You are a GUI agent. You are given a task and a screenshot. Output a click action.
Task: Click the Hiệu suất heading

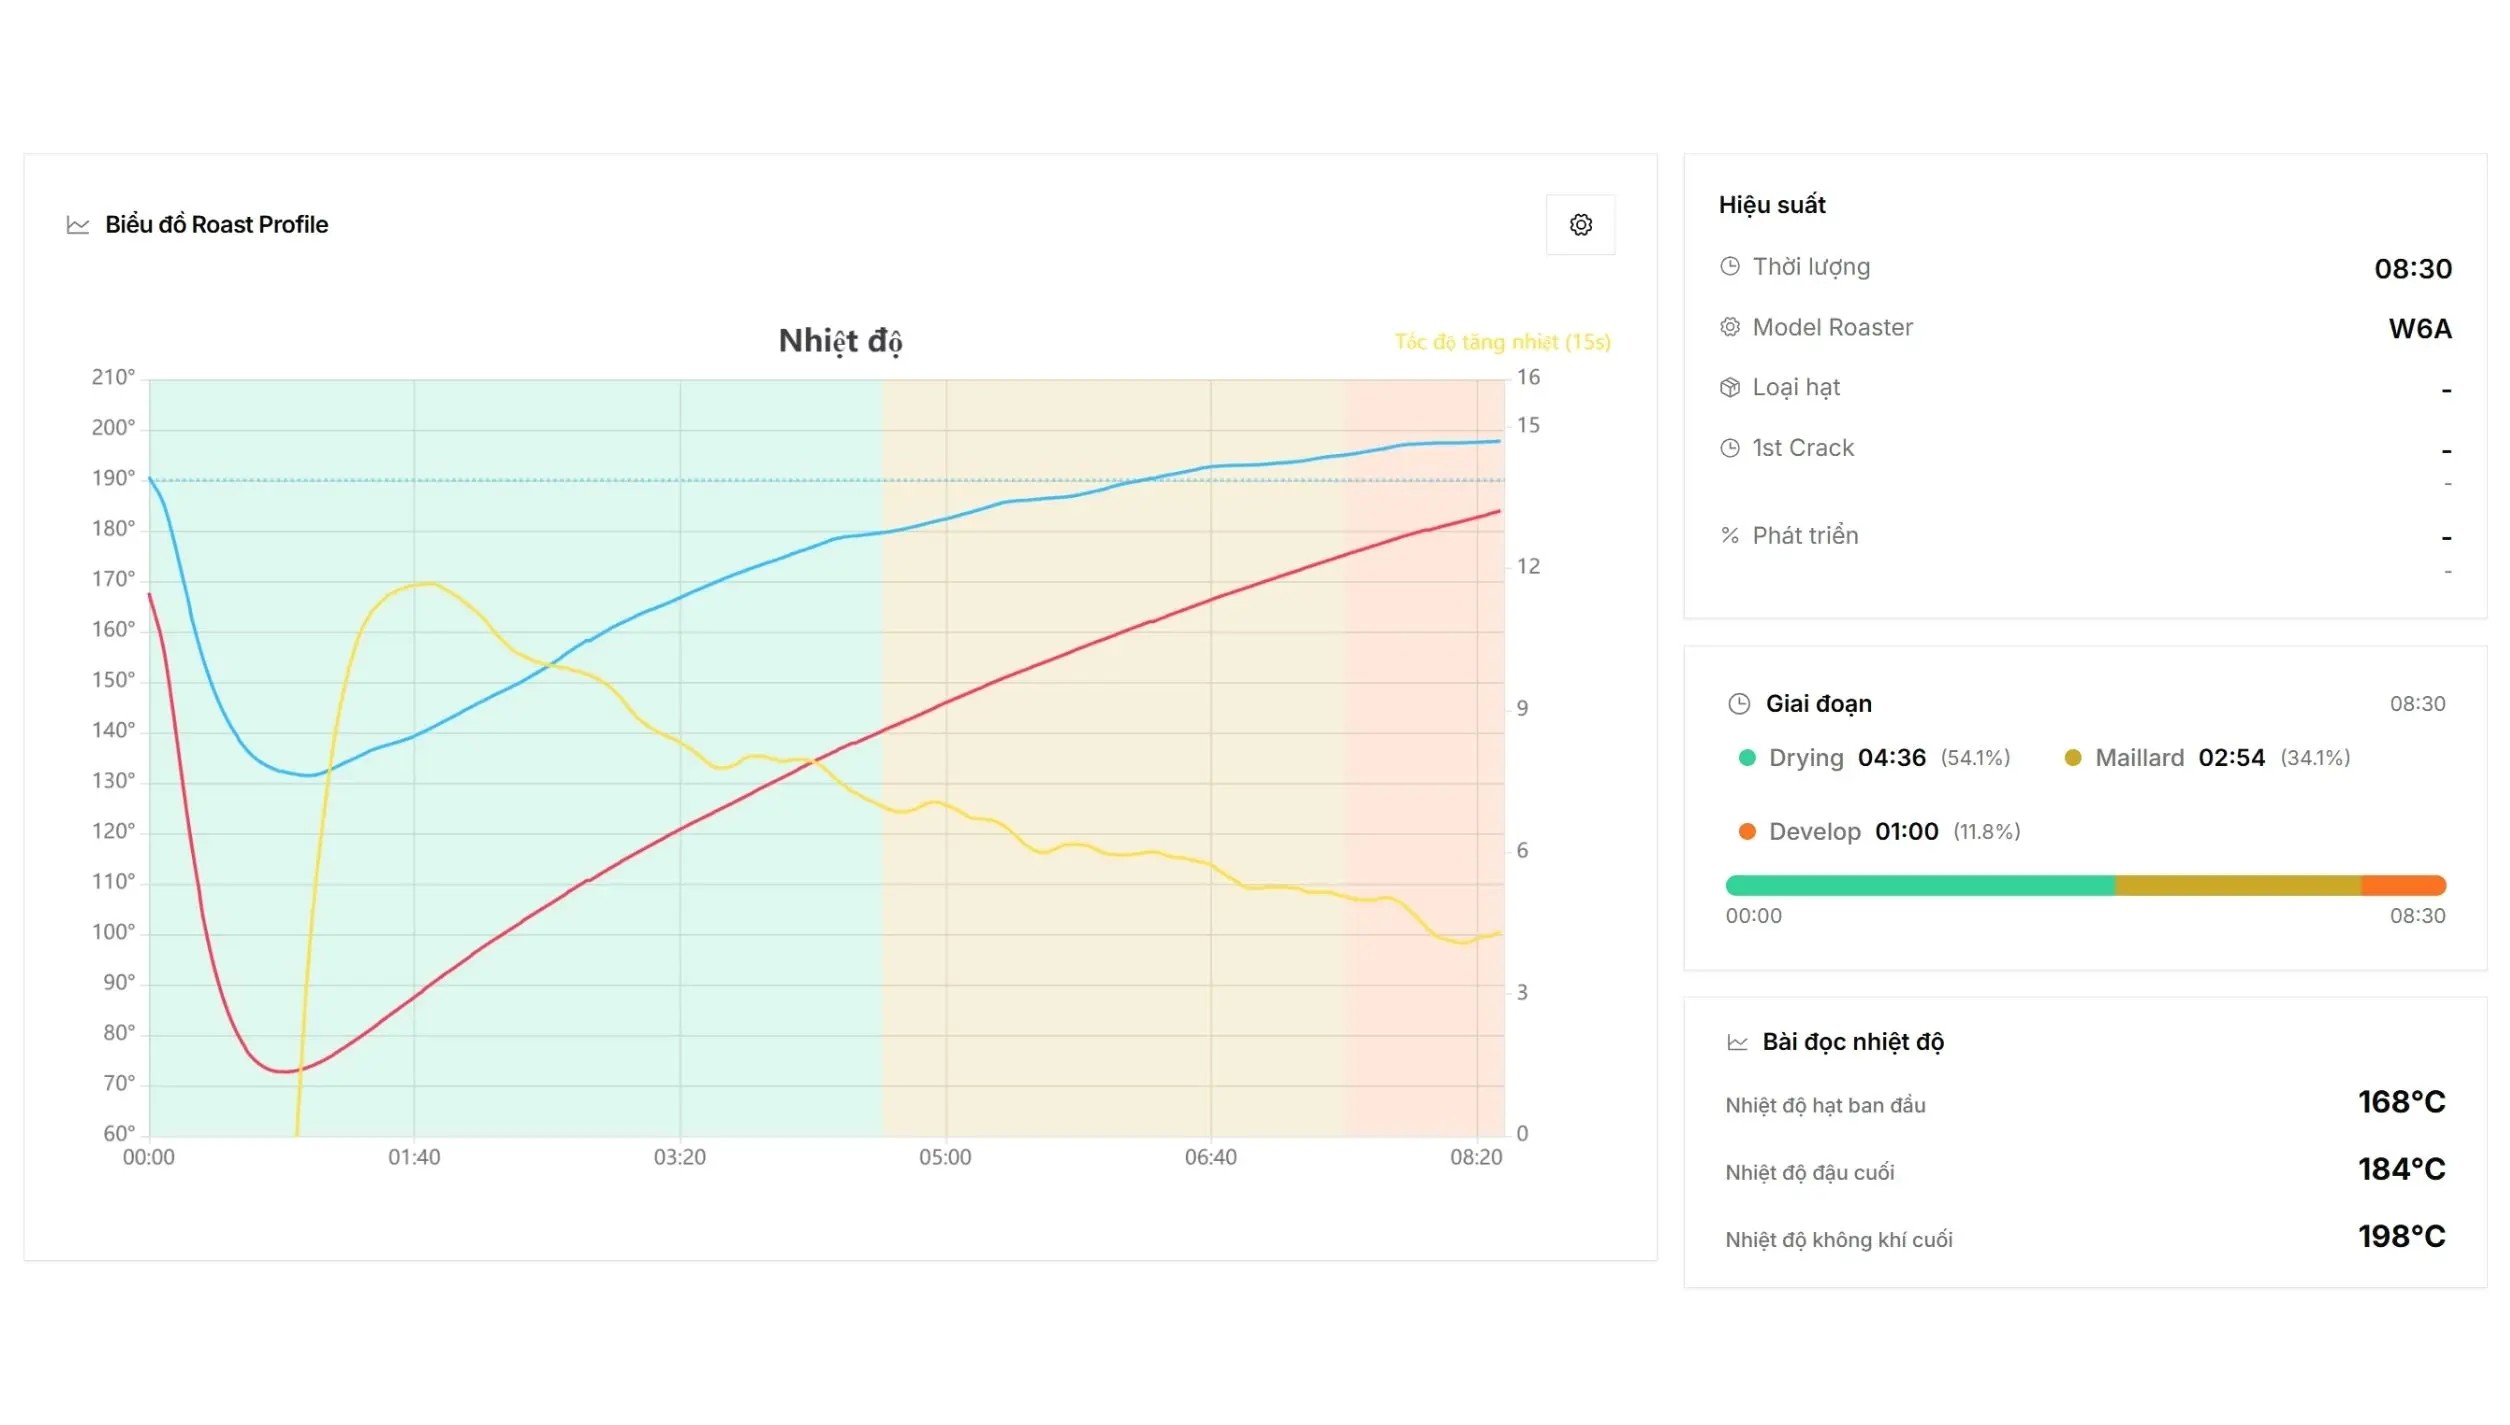pyautogui.click(x=1772, y=205)
